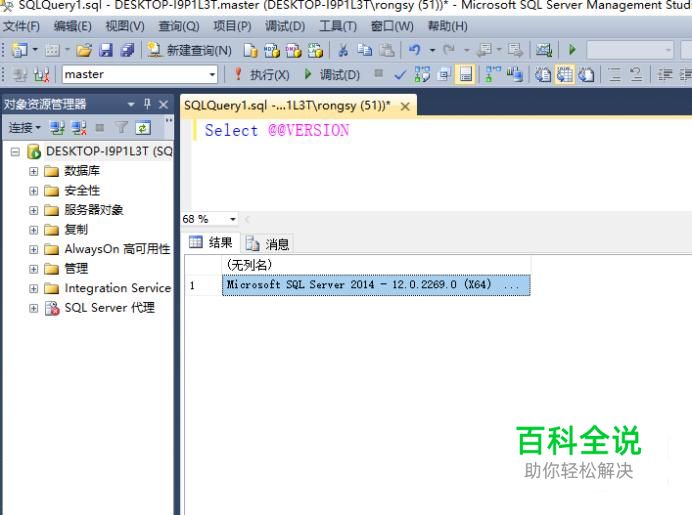Switch output to Results to Grid
Viewport: 692px width, 515px height.
564,75
